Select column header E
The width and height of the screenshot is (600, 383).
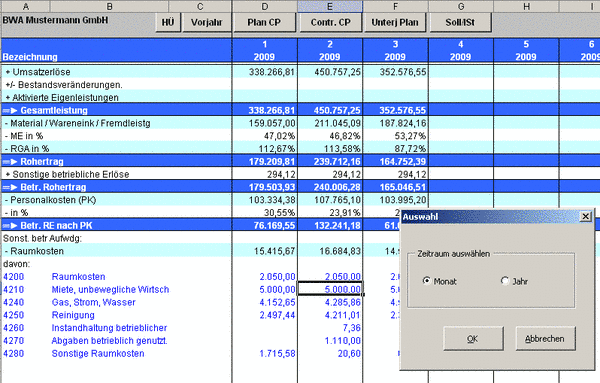pyautogui.click(x=330, y=6)
